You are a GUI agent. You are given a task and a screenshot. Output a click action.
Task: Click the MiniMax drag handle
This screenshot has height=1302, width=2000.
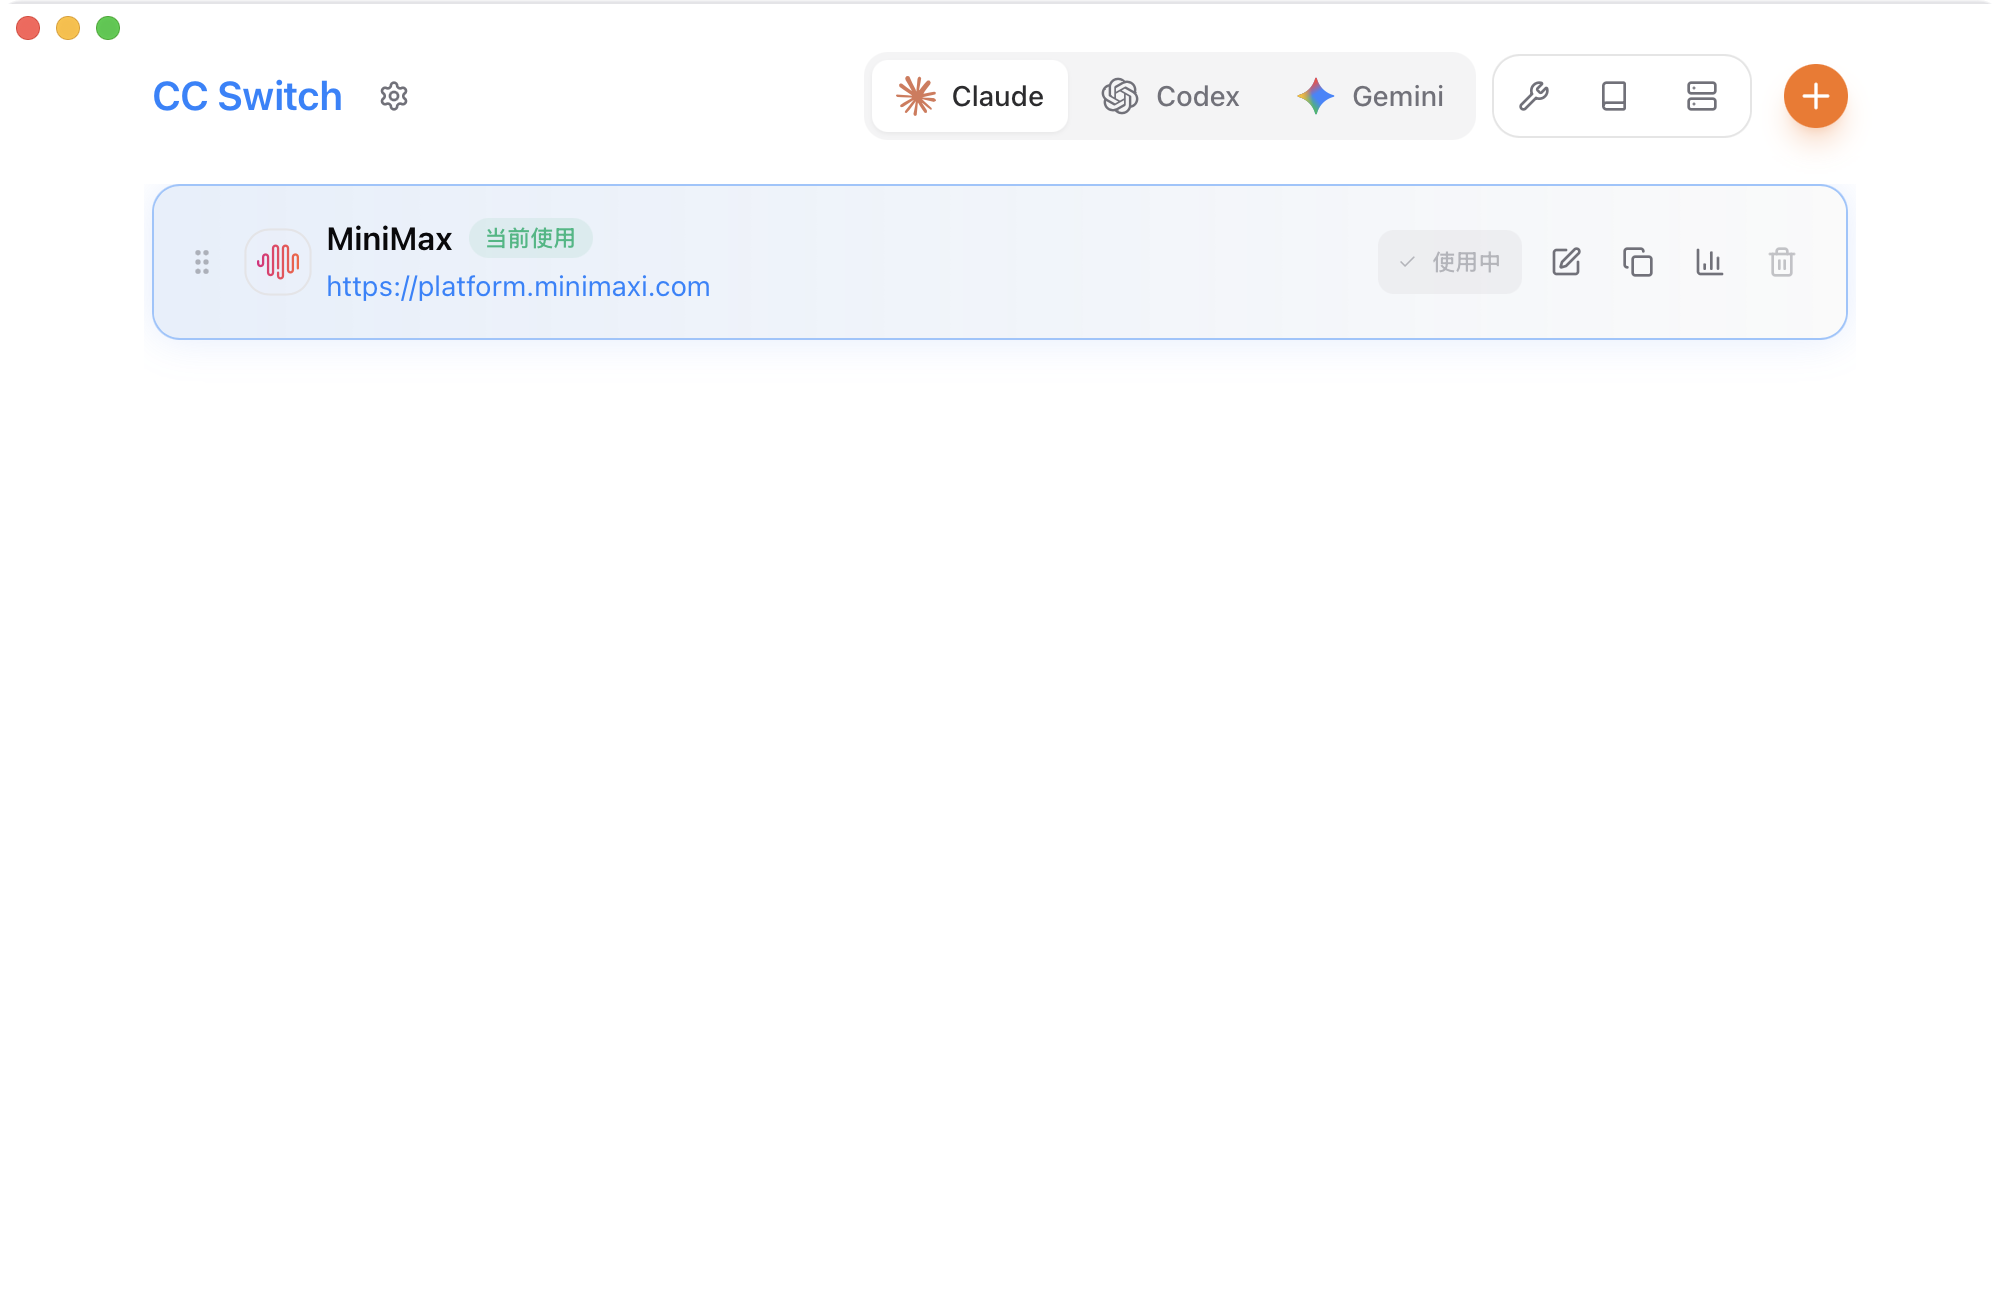point(202,262)
